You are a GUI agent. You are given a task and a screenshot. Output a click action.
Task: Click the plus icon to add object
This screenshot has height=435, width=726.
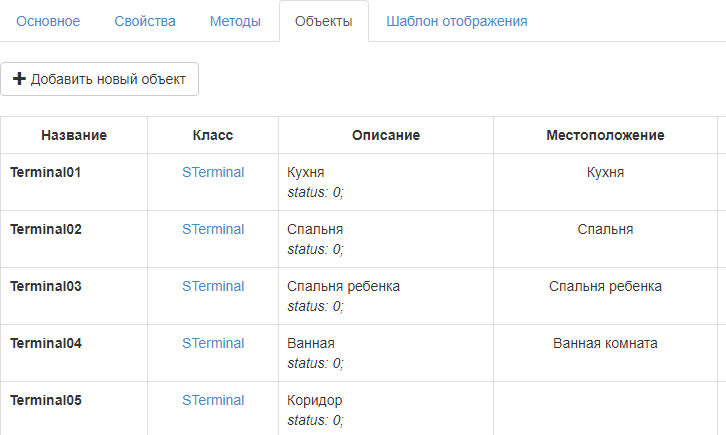click(x=19, y=80)
